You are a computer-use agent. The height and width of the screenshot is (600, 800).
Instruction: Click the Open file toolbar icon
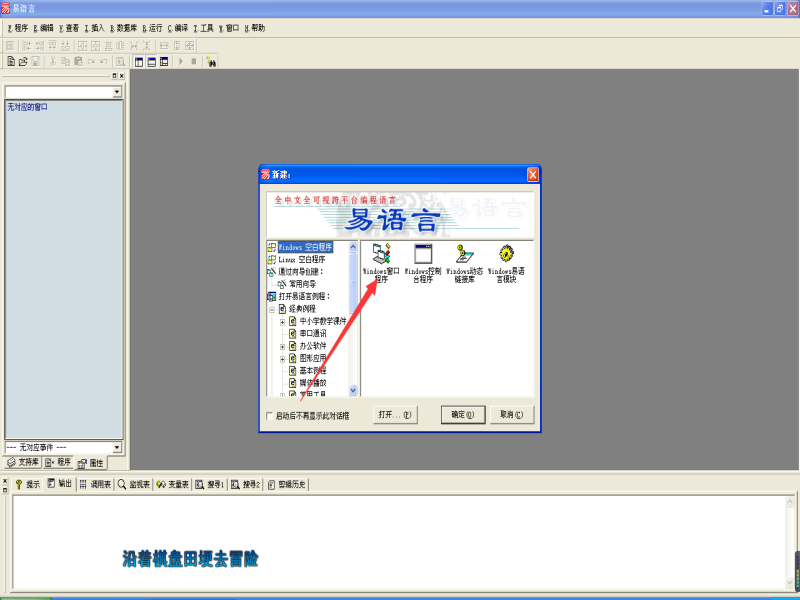click(x=23, y=62)
